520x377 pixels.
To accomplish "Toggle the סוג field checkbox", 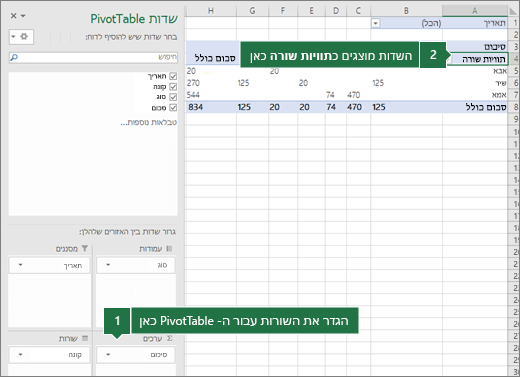I will 173,97.
